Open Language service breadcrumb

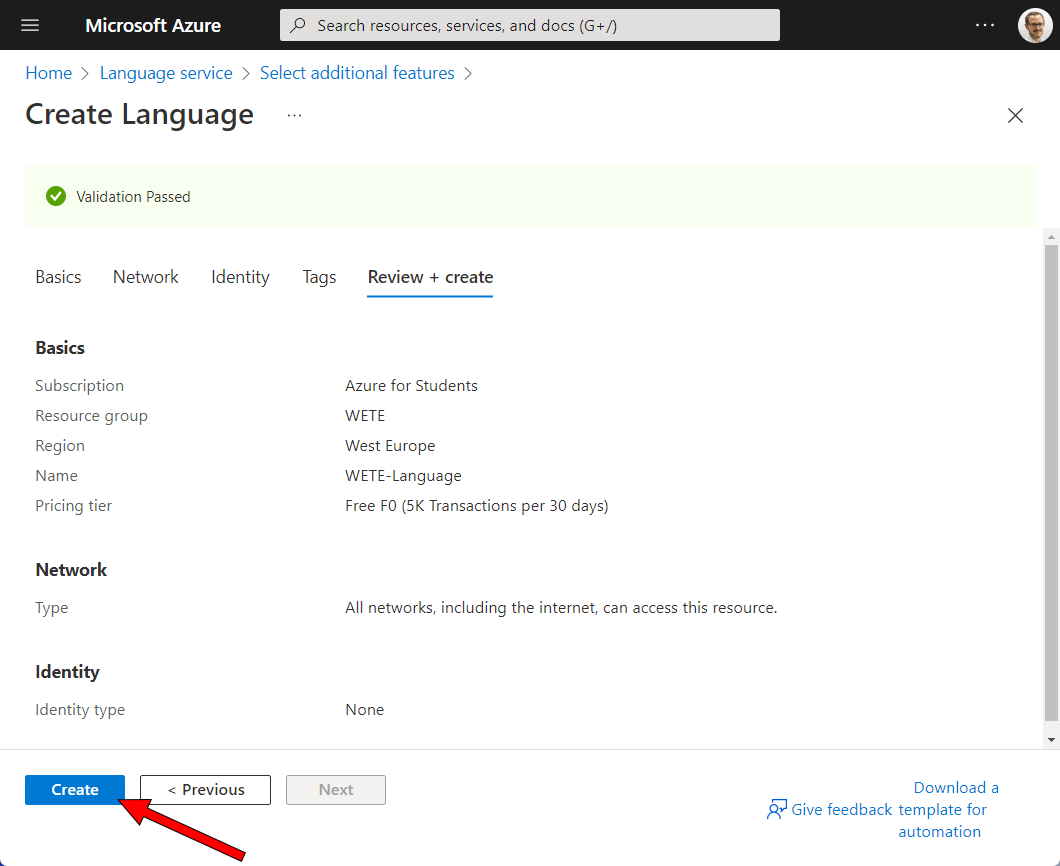pyautogui.click(x=166, y=73)
